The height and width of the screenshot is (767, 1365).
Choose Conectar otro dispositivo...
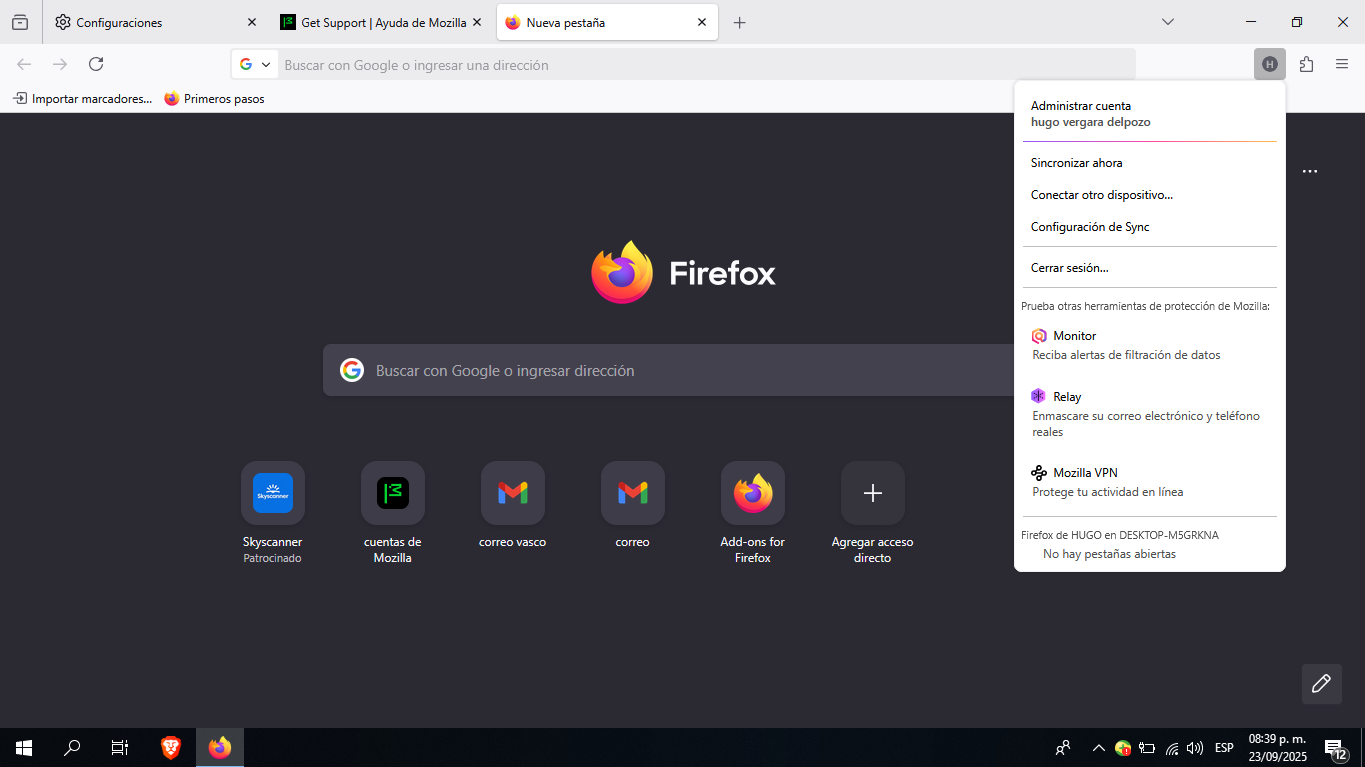point(1150,195)
